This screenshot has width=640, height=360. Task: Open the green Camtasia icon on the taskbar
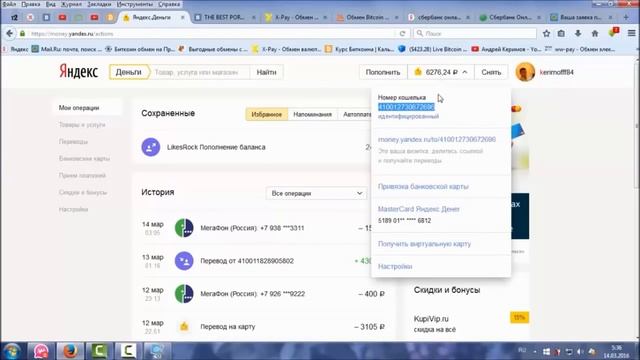(99, 351)
